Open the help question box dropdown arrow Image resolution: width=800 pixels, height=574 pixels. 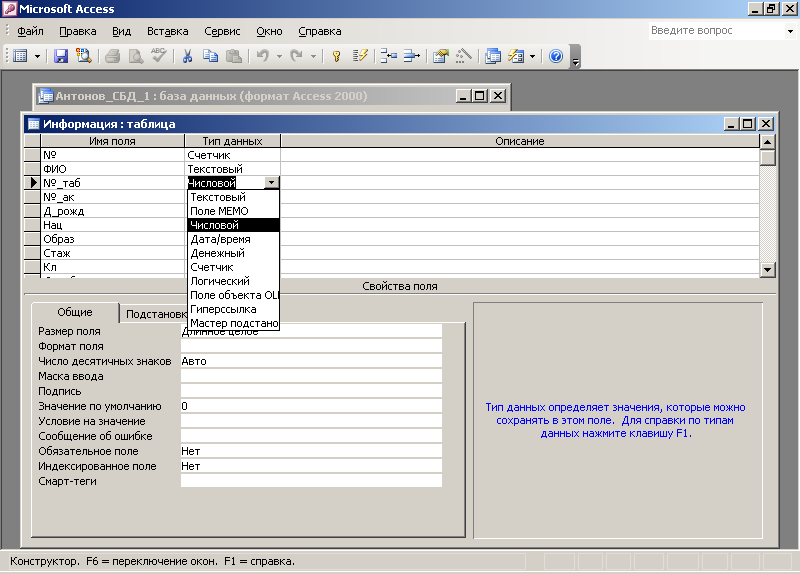pos(790,31)
